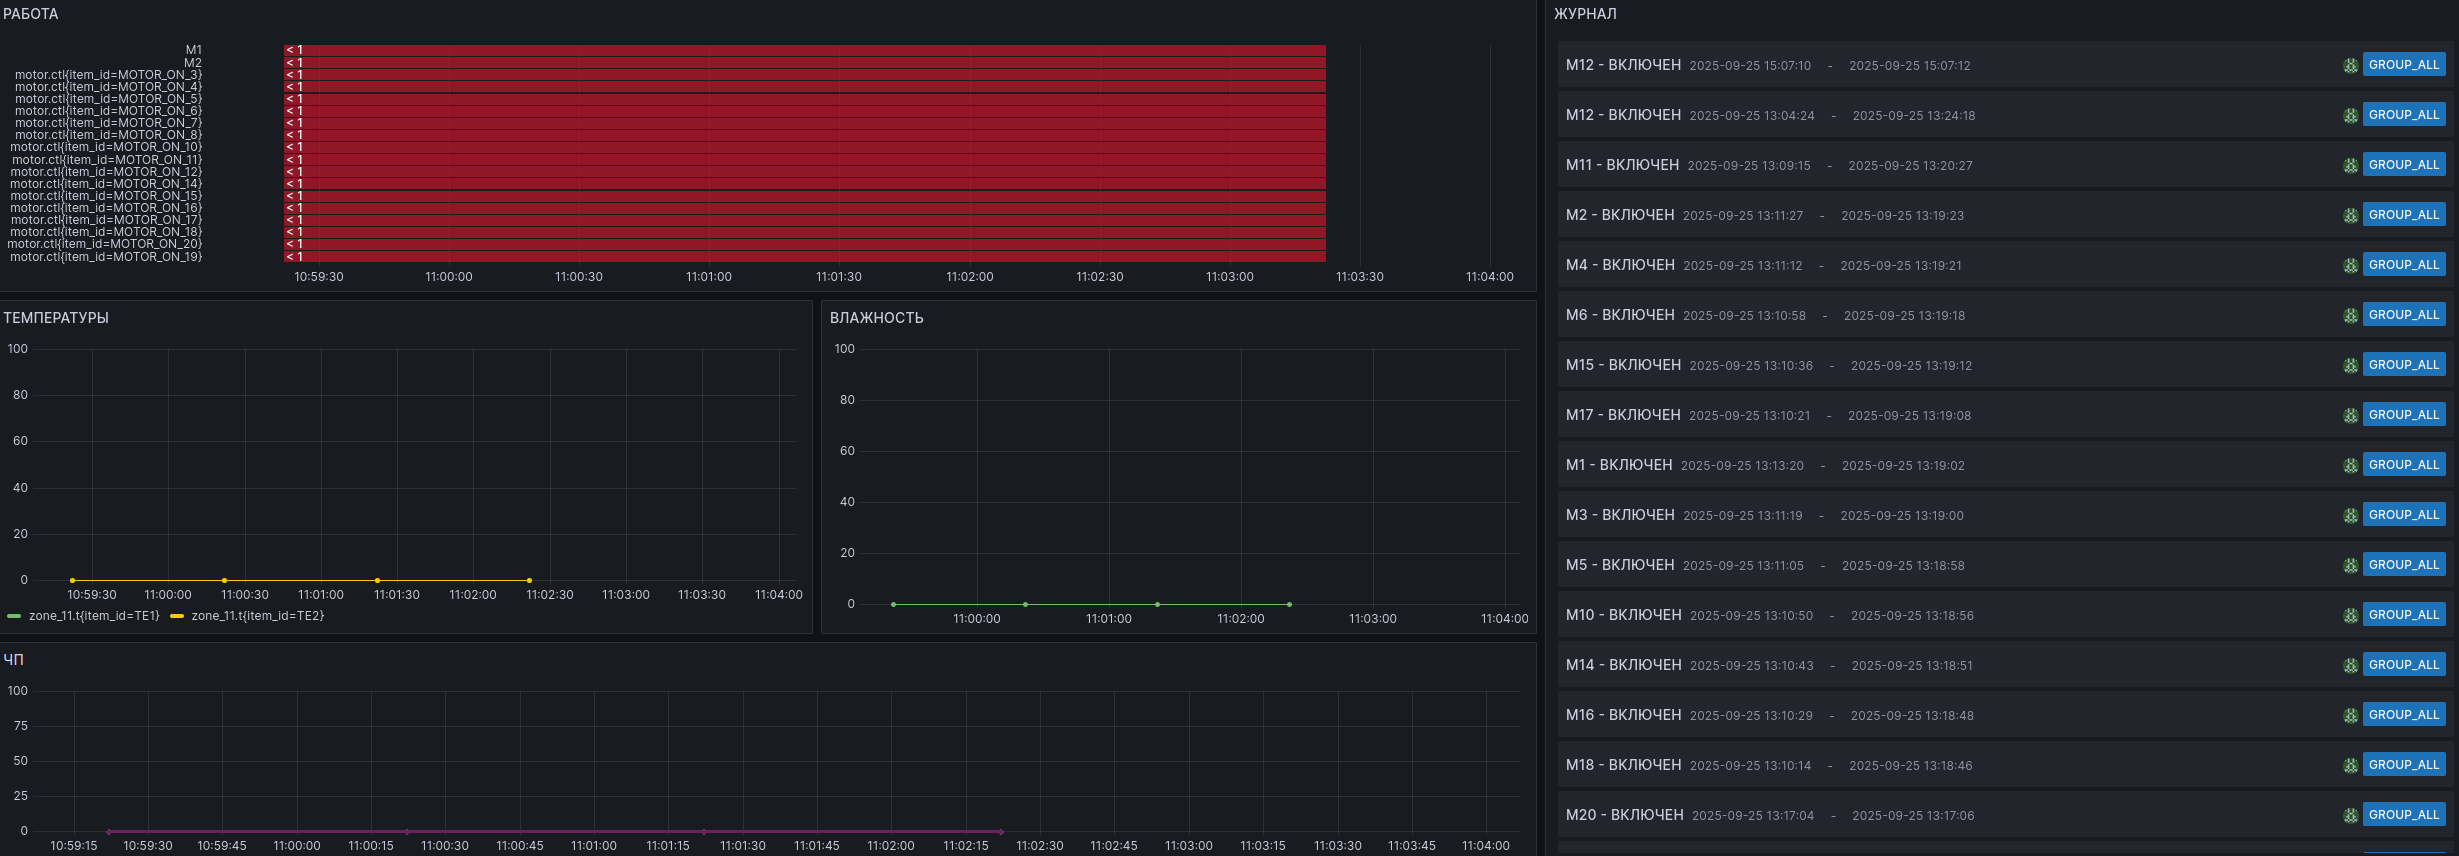Viewport: 2459px width, 856px height.
Task: Click the avatar icon beside the M20 entry
Action: pyautogui.click(x=2350, y=816)
